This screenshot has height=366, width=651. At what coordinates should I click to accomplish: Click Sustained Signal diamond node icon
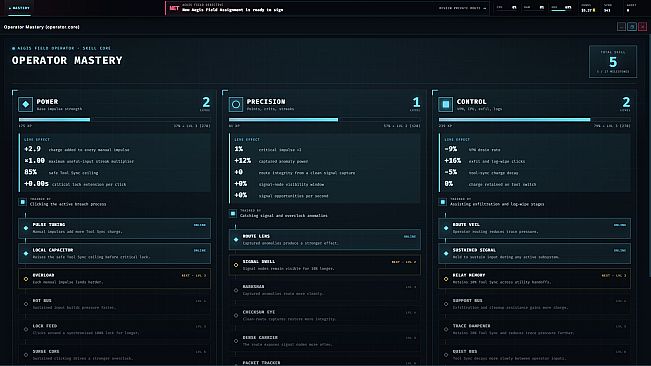[x=446, y=253]
